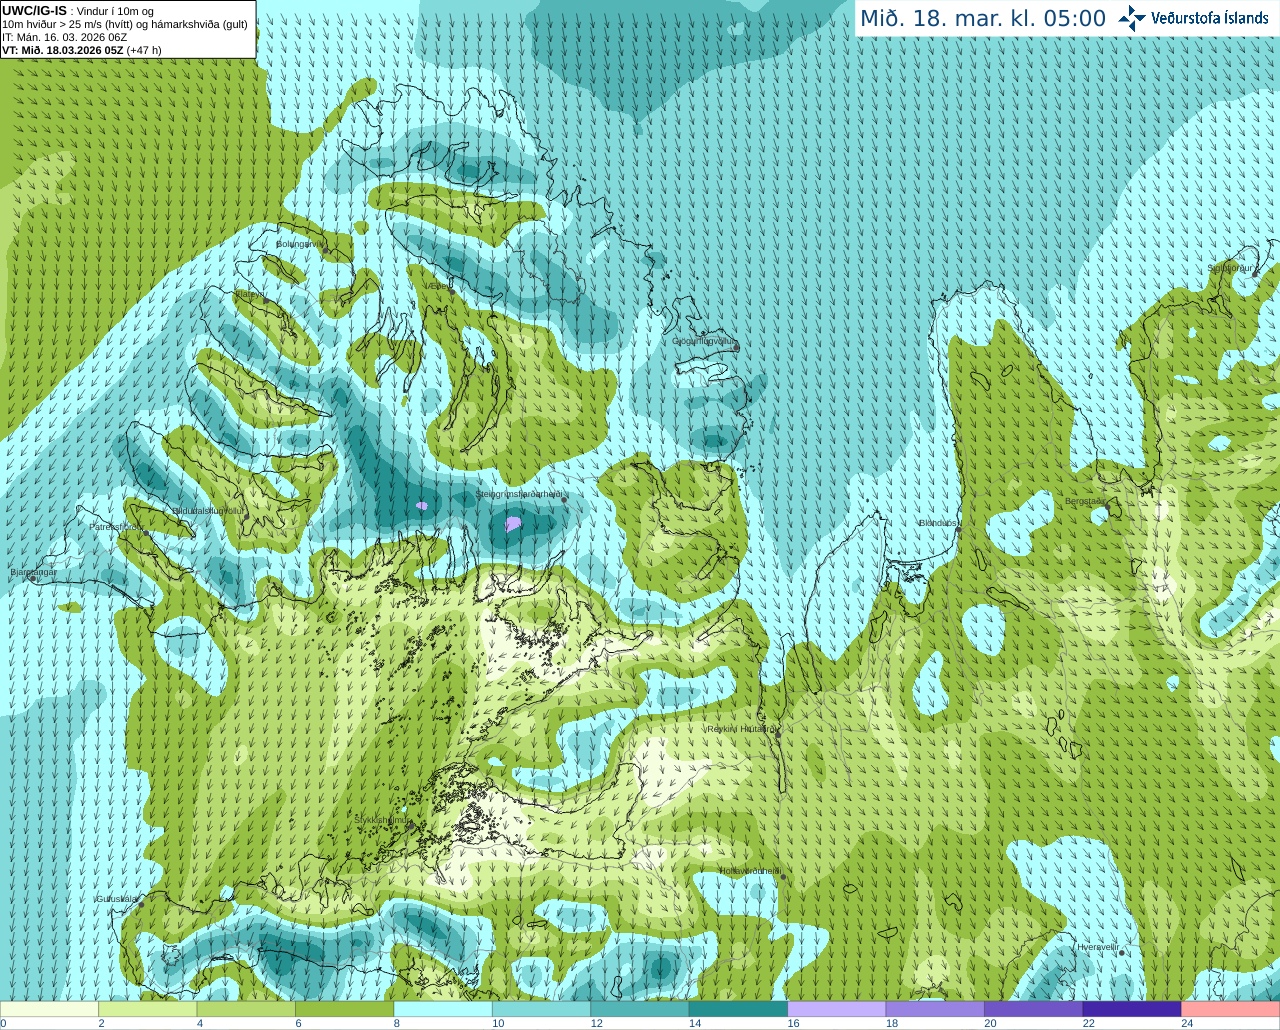The width and height of the screenshot is (1280, 1030).
Task: Click the Stykkishólmur station label
Action: click(381, 819)
